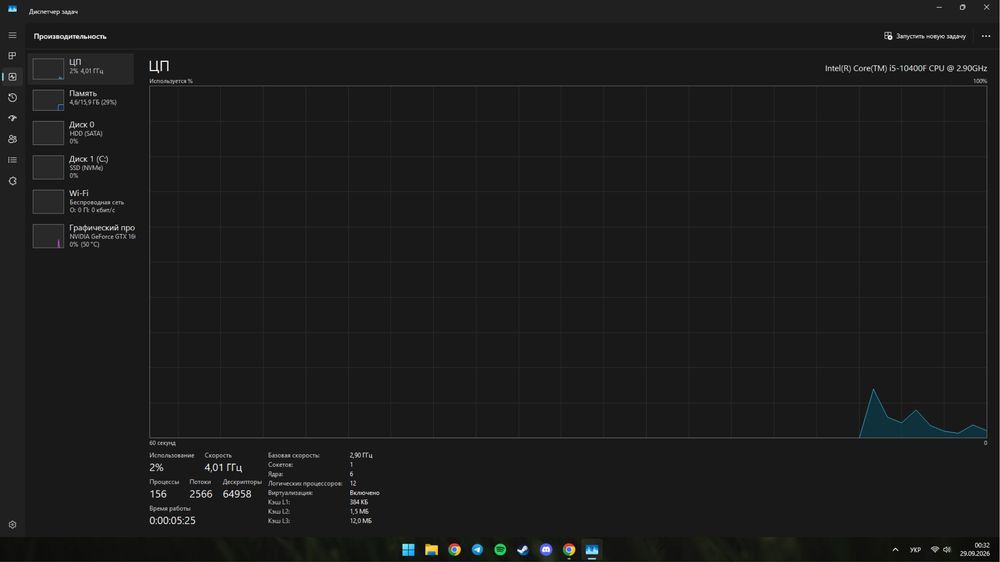
Task: Open the App history page icon
Action: 12,98
